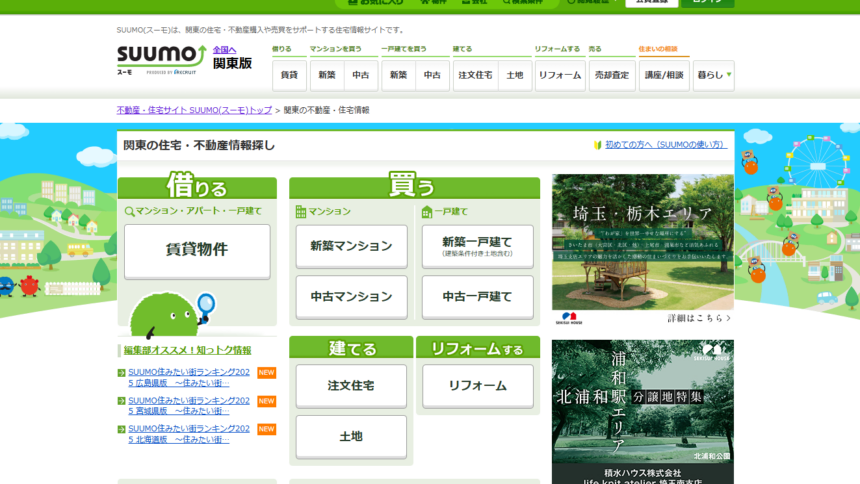This screenshot has height=484, width=860.
Task: Open the 埼玉・栃木エリア banner ad
Action: click(x=642, y=250)
